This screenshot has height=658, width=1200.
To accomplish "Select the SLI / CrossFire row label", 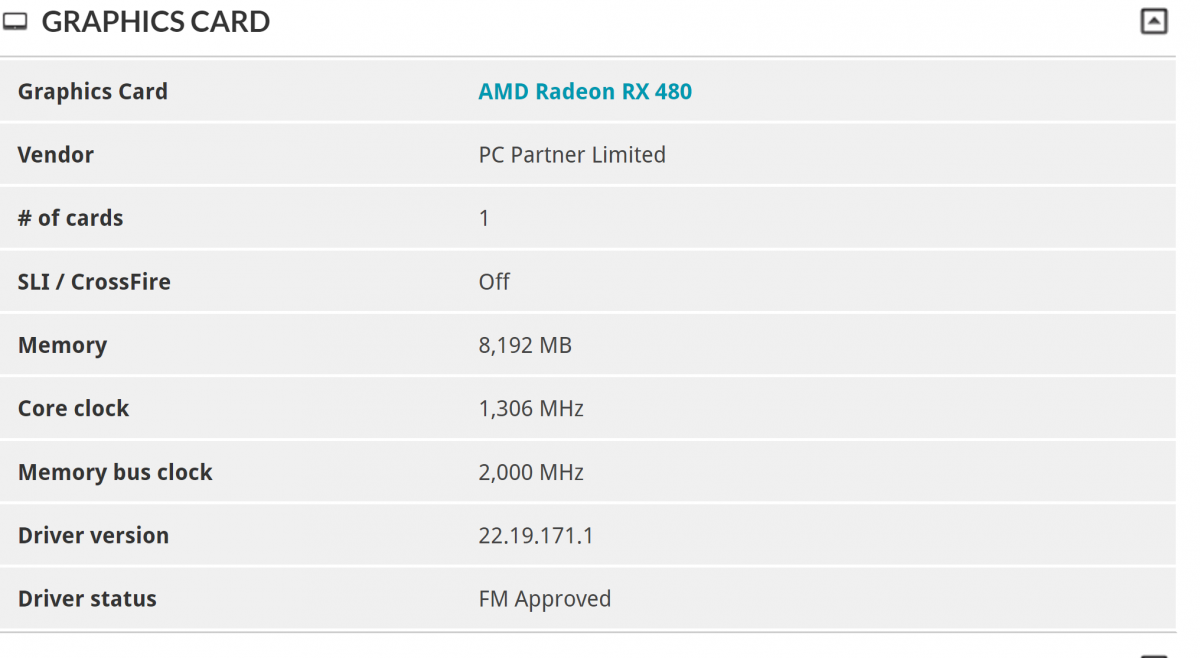I will click(94, 282).
